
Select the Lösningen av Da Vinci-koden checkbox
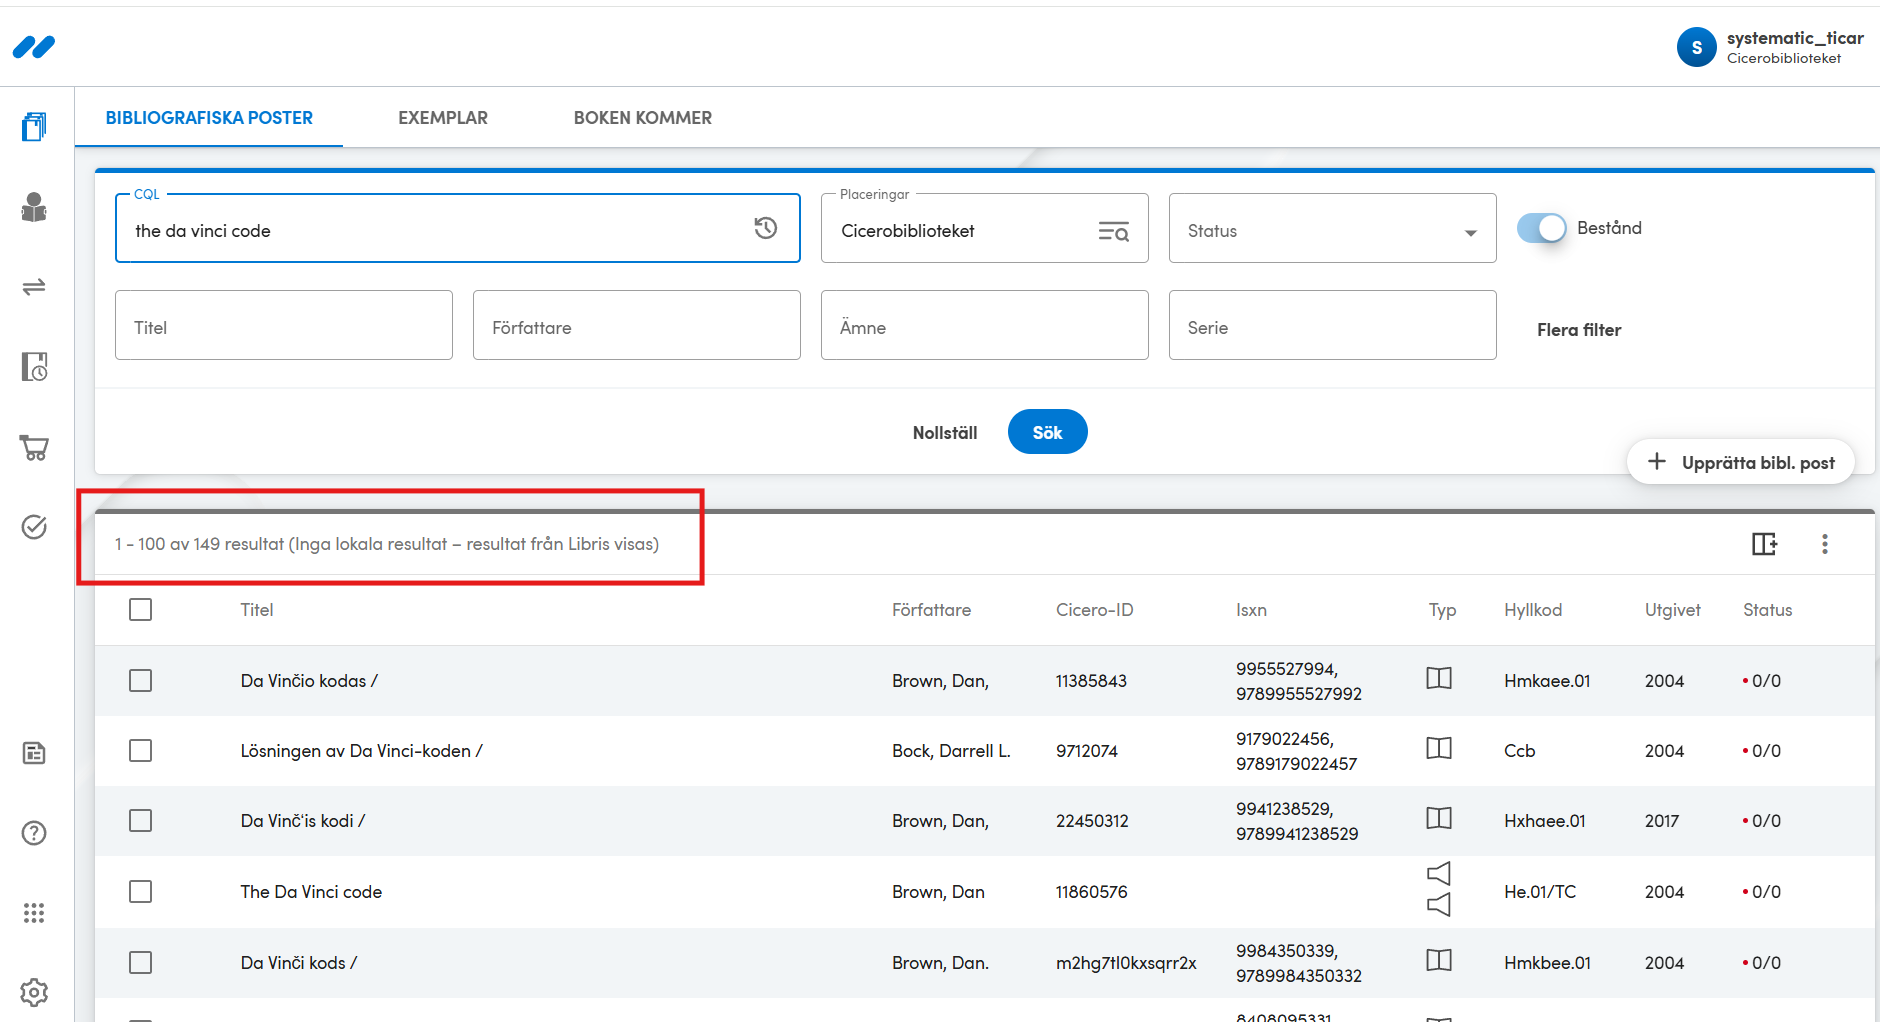(x=141, y=751)
